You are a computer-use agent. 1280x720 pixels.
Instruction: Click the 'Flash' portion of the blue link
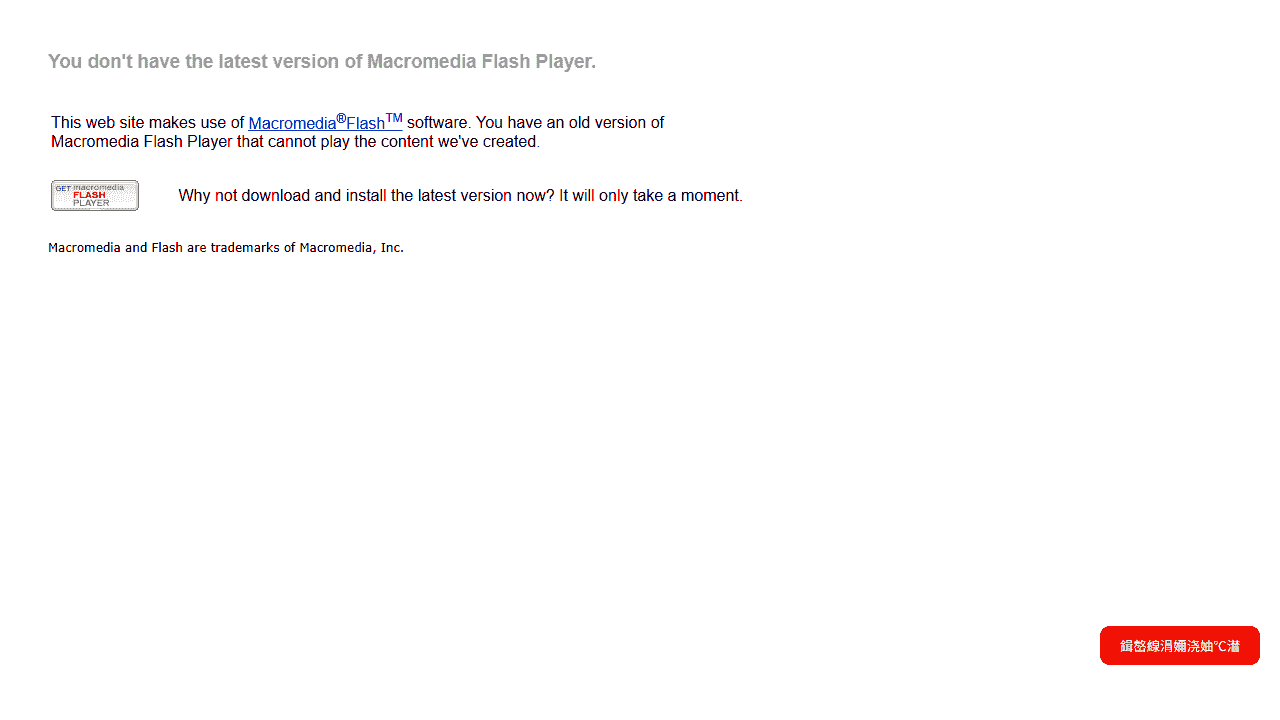365,124
